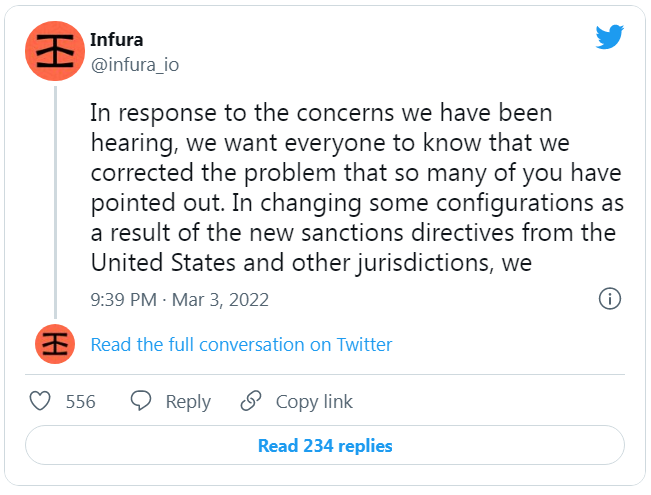Image resolution: width=651 pixels, height=495 pixels.
Task: Click the Copy link text label
Action: (x=314, y=402)
